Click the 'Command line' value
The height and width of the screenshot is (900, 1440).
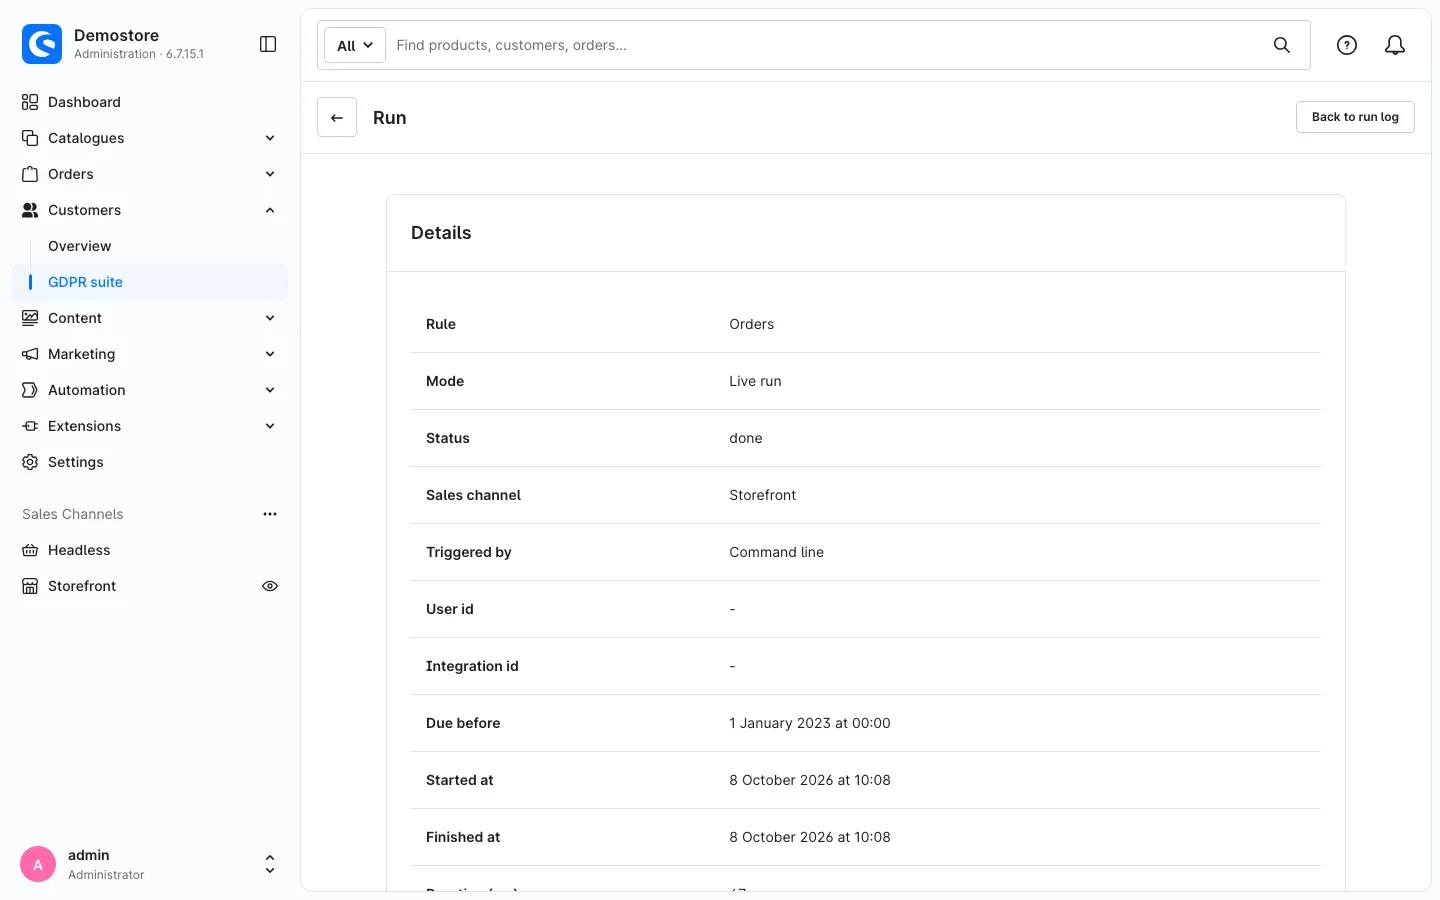[777, 552]
